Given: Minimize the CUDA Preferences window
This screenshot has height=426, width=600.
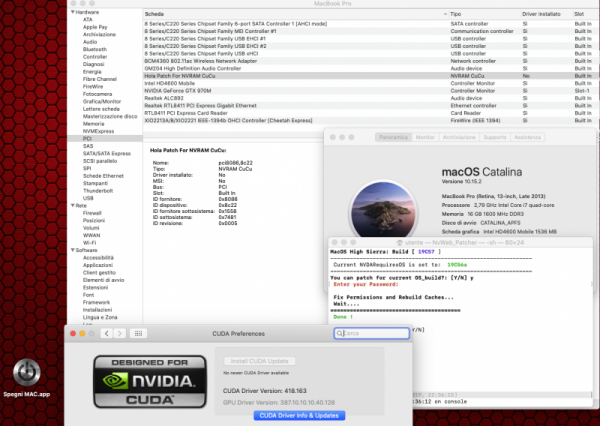Looking at the screenshot, I should pyautogui.click(x=82, y=333).
